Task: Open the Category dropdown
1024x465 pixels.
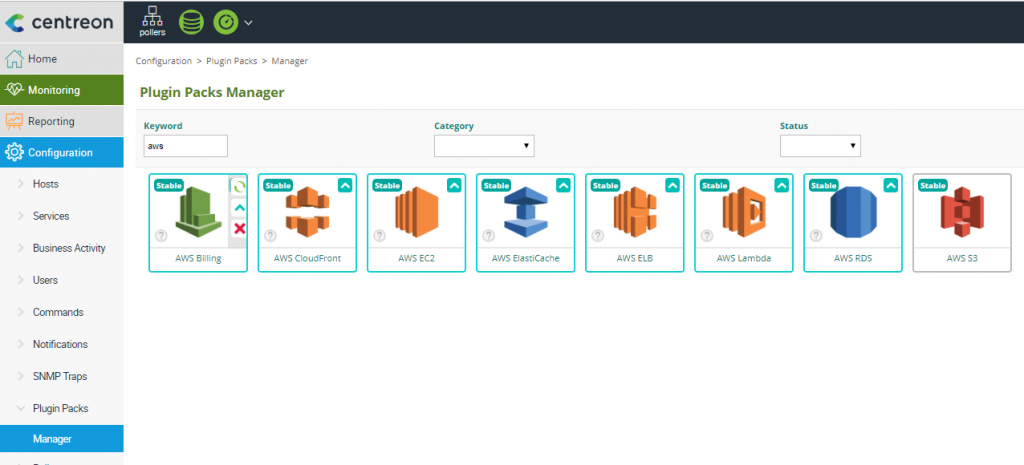Action: (484, 146)
